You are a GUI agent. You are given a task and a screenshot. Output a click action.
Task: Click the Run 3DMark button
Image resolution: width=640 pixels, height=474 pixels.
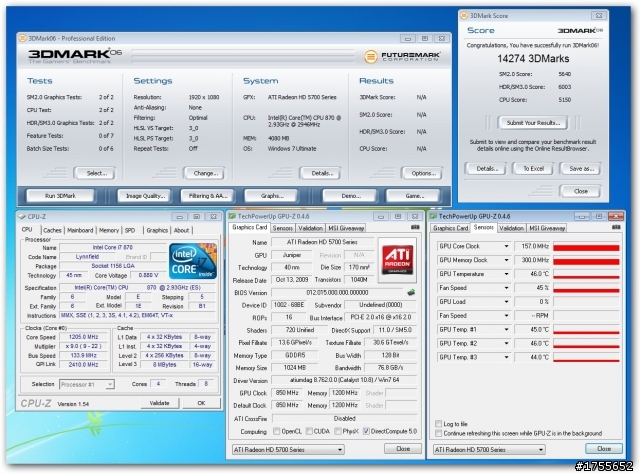60,196
